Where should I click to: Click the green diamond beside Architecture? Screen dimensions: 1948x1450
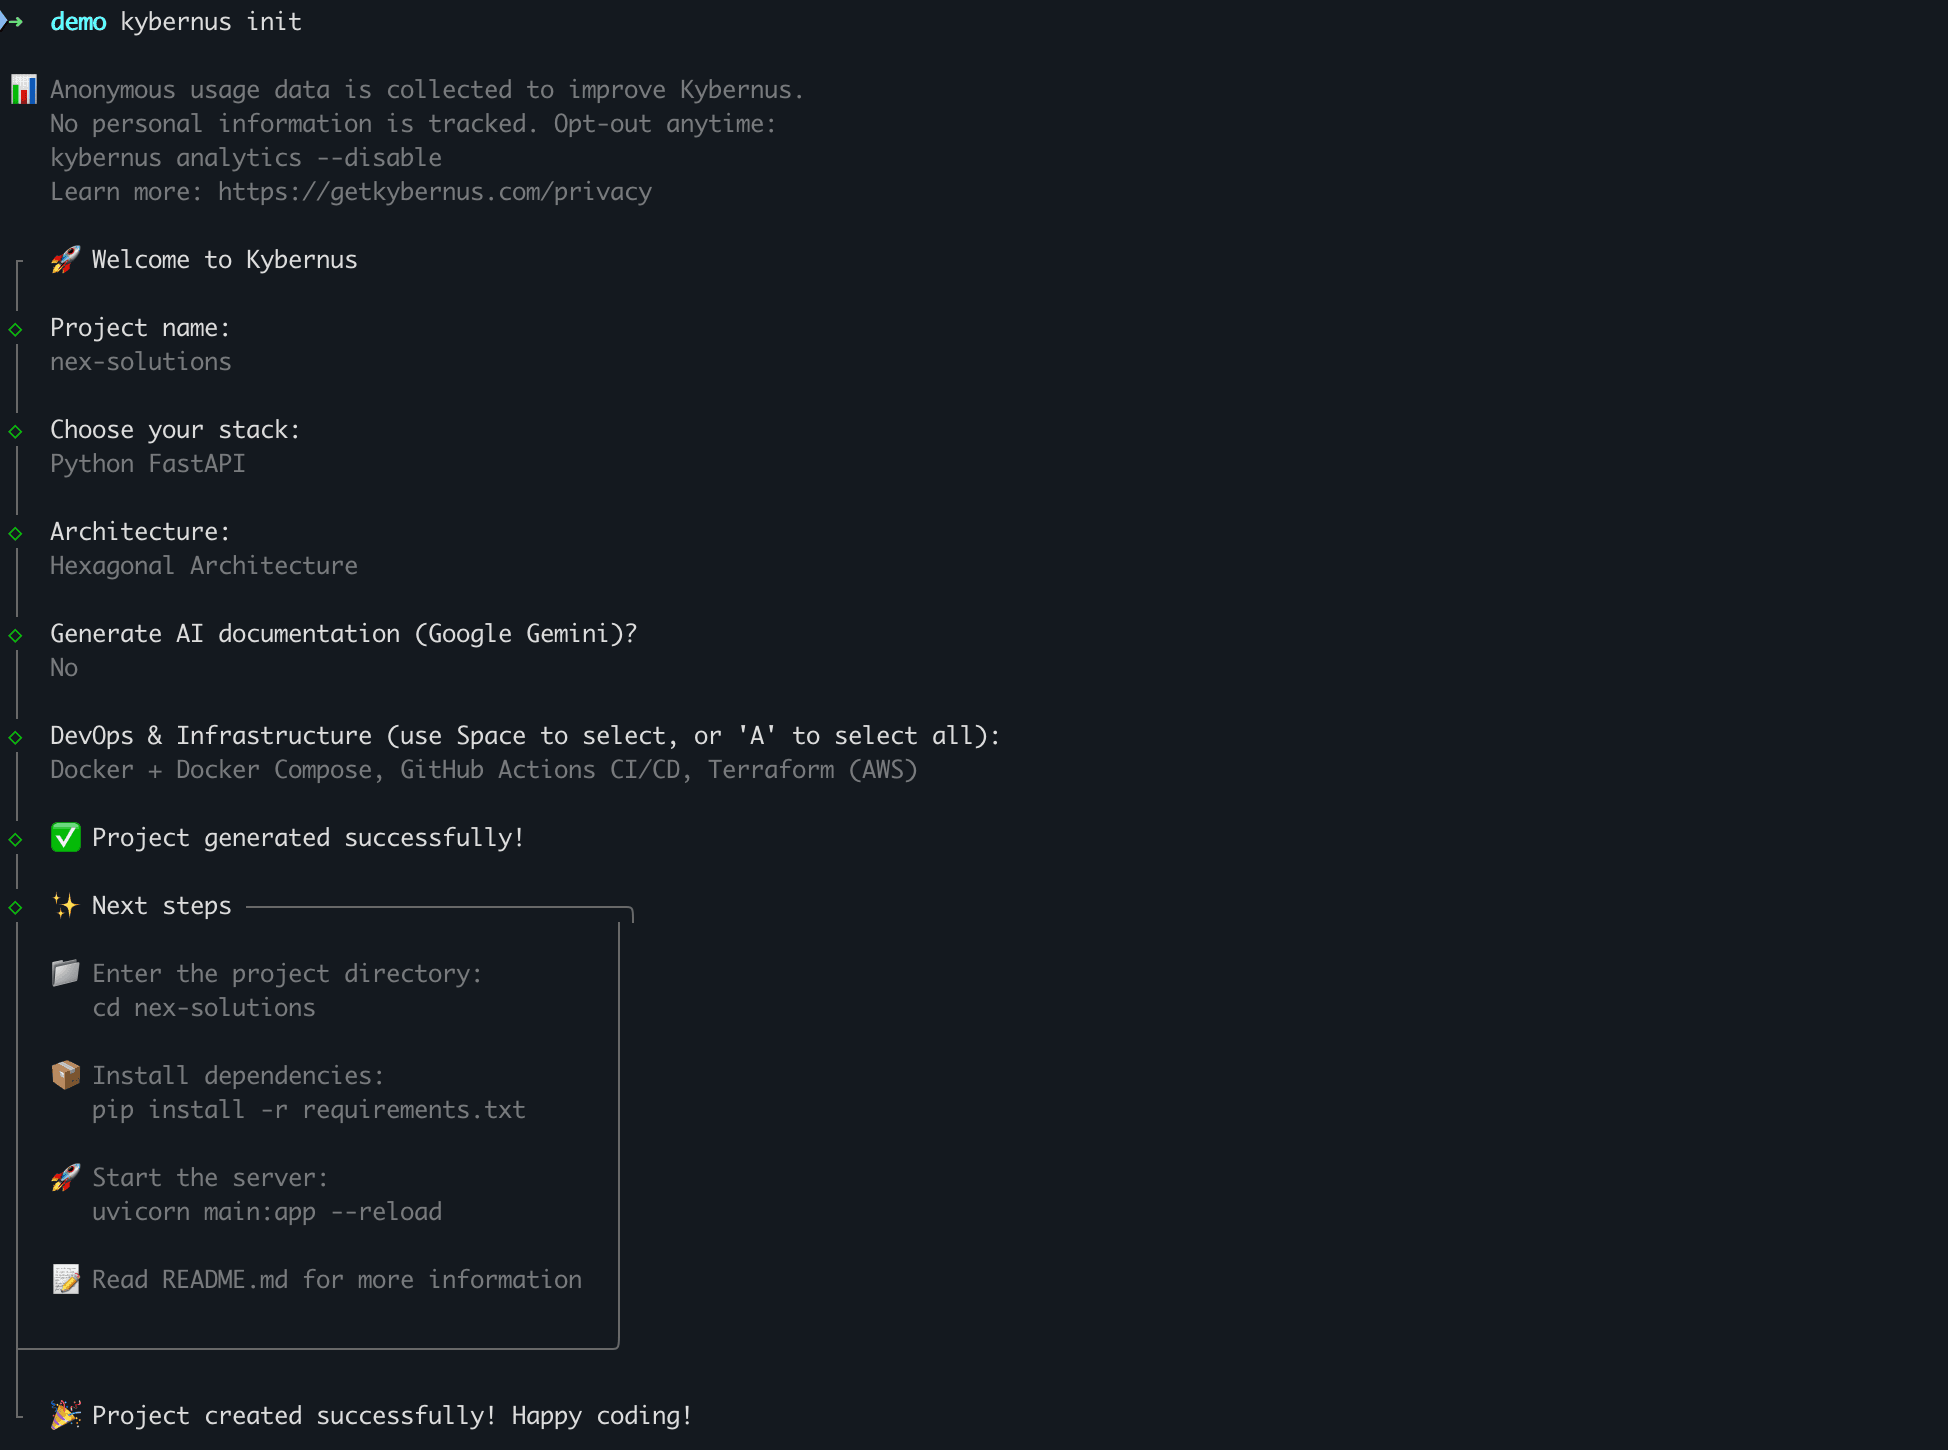[16, 533]
